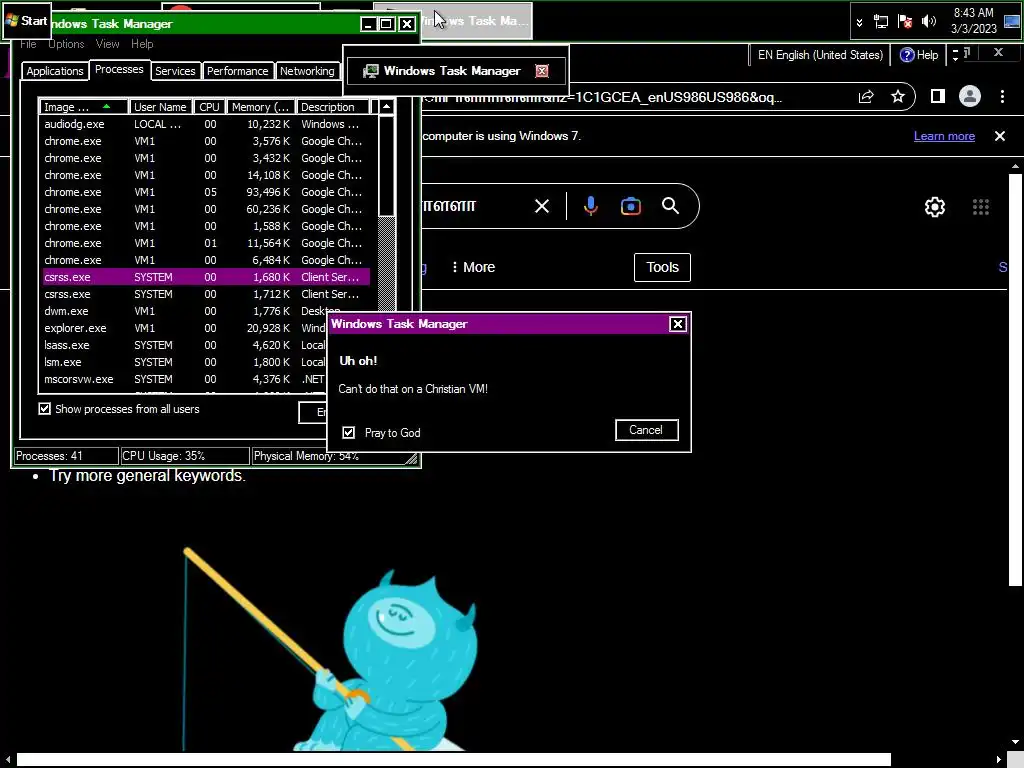The image size is (1024, 768).
Task: Open the EN English language bar selector
Action: (820, 55)
